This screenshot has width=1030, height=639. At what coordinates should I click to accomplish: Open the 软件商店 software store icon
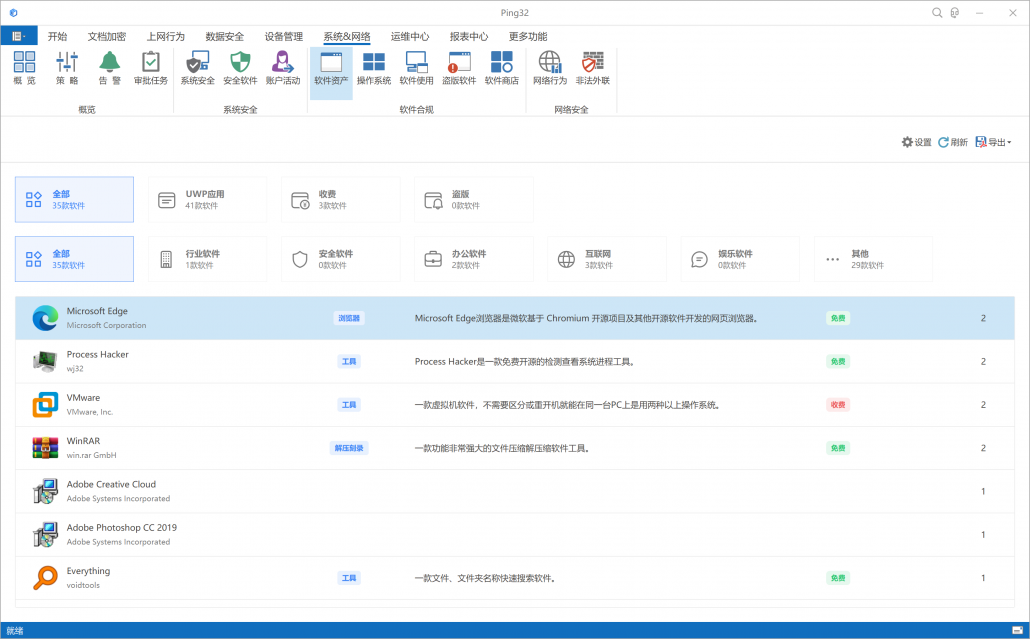502,68
